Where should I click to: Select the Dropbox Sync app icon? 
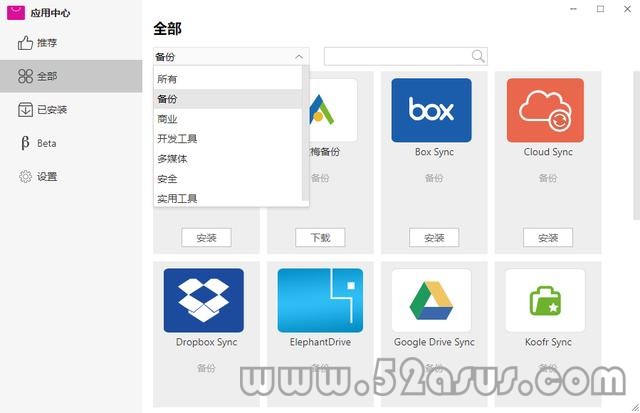(204, 300)
